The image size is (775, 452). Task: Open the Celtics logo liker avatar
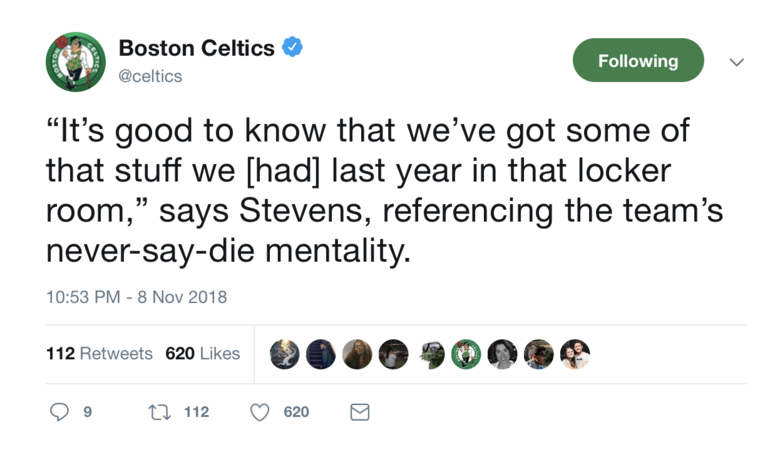466,354
